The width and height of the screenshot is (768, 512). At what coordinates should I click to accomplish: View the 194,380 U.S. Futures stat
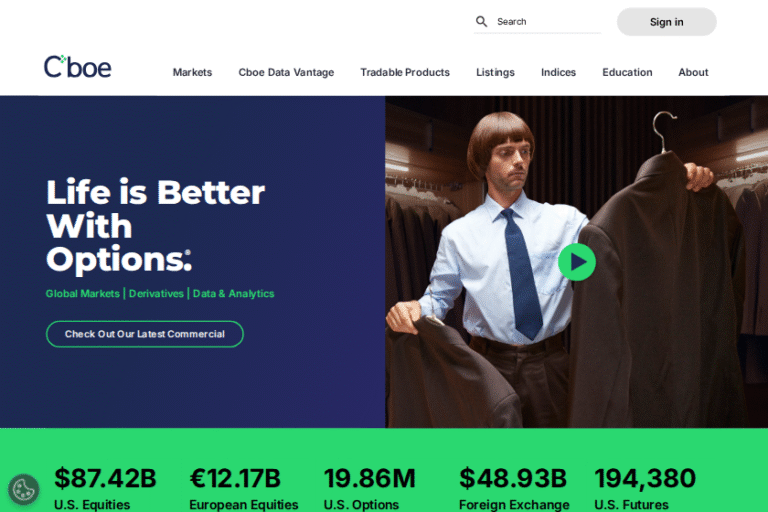[645, 488]
